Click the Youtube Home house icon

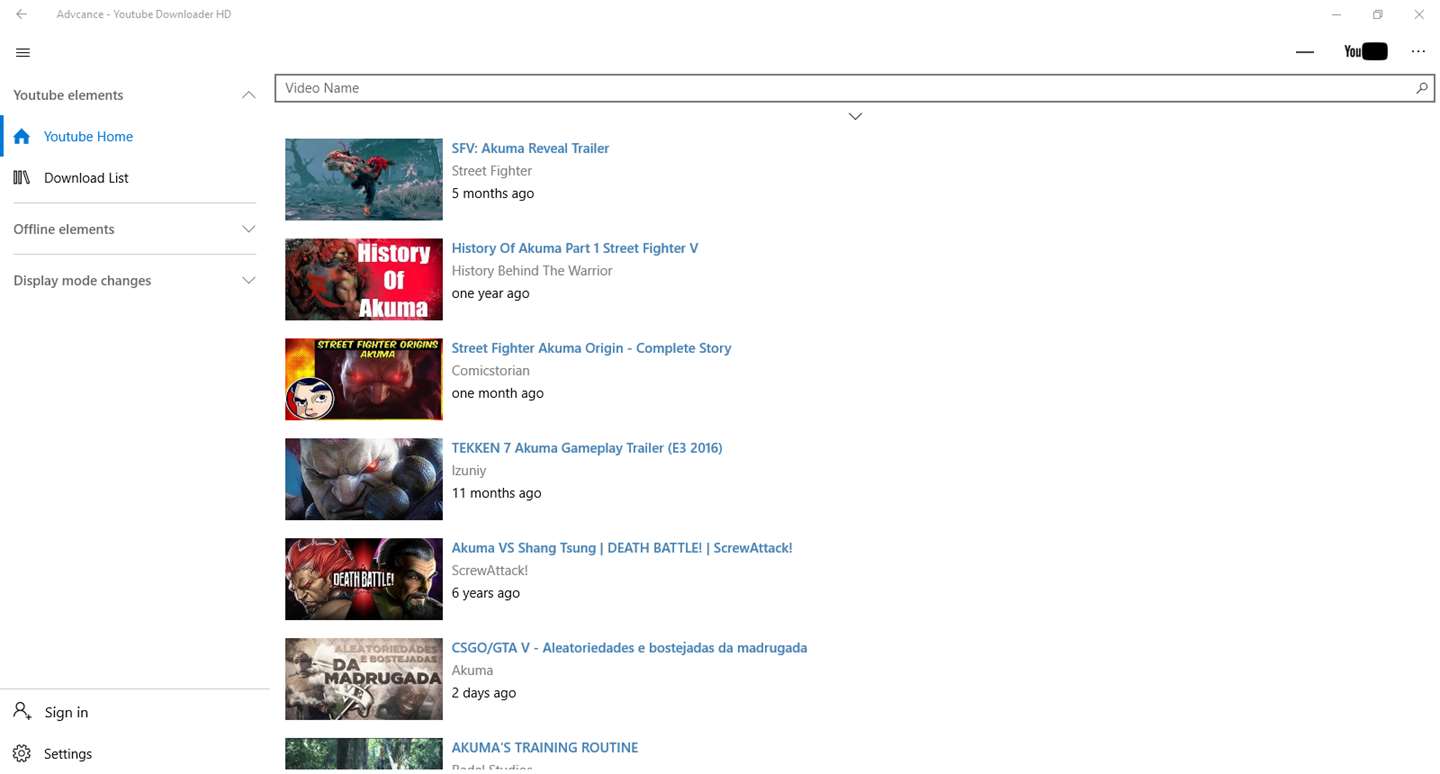(22, 136)
